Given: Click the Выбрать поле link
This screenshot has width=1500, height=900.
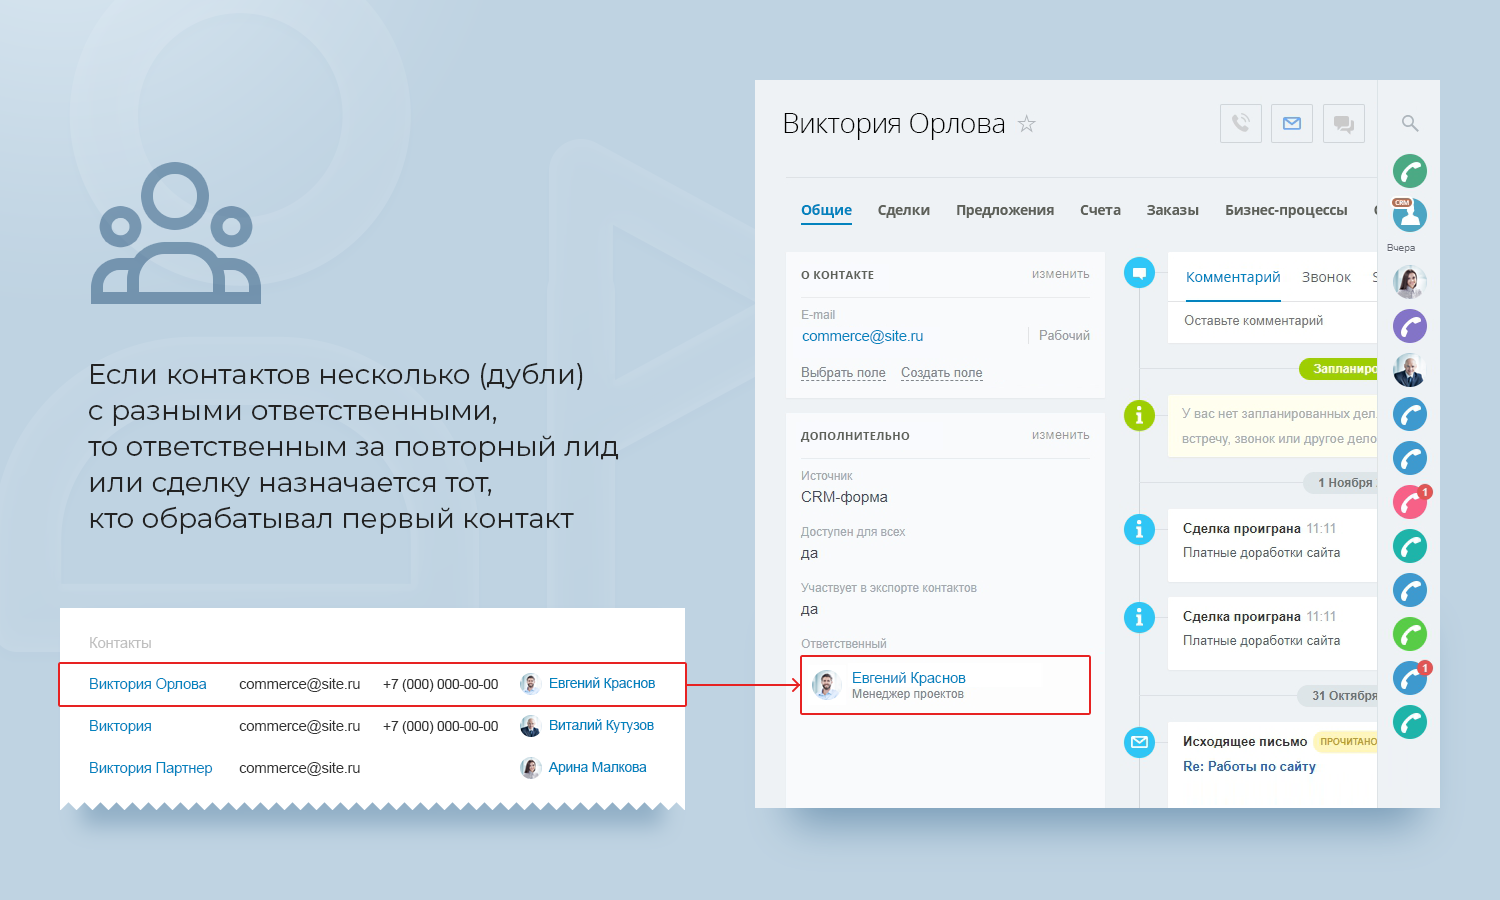Looking at the screenshot, I should pos(843,373).
